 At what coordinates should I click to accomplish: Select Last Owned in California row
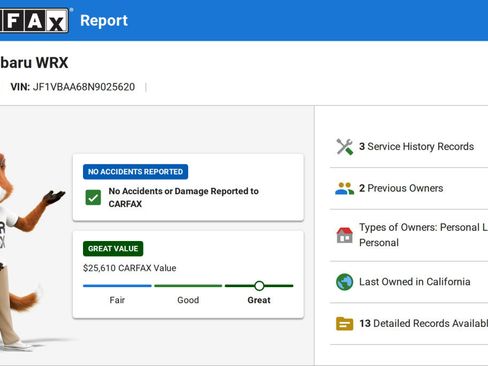pos(409,282)
